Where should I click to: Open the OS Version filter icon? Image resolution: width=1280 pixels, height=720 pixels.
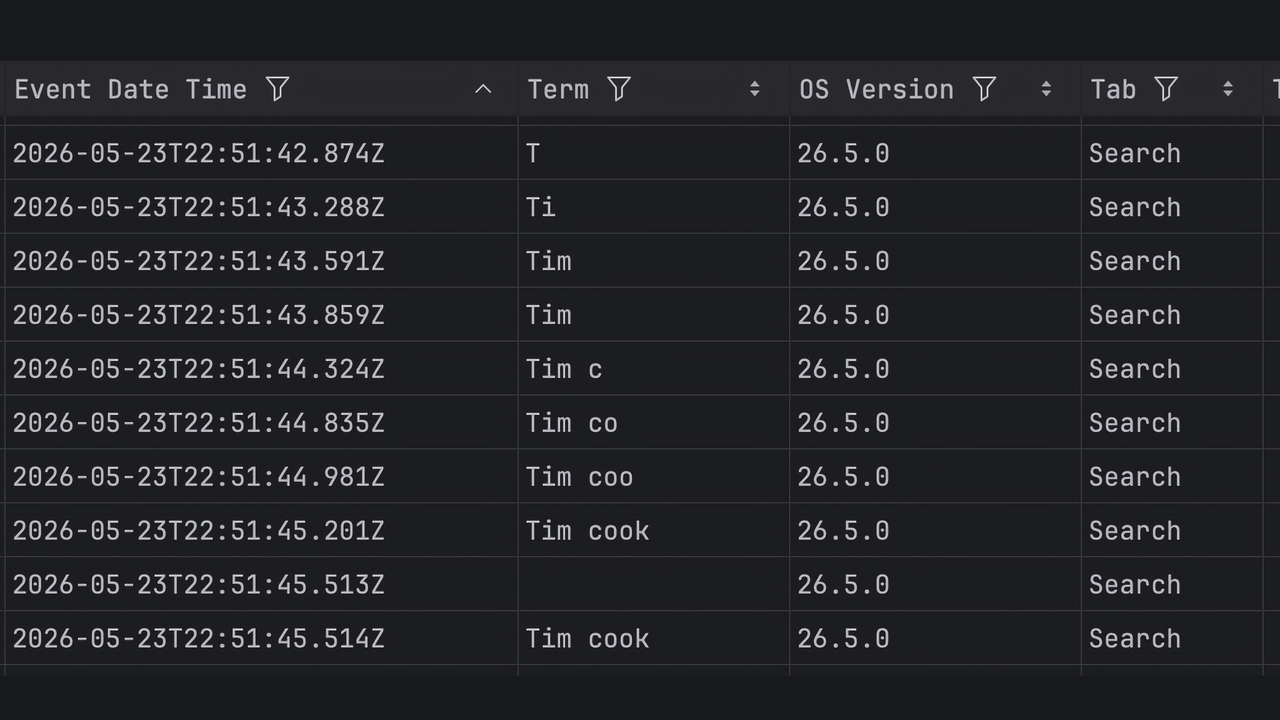[984, 89]
